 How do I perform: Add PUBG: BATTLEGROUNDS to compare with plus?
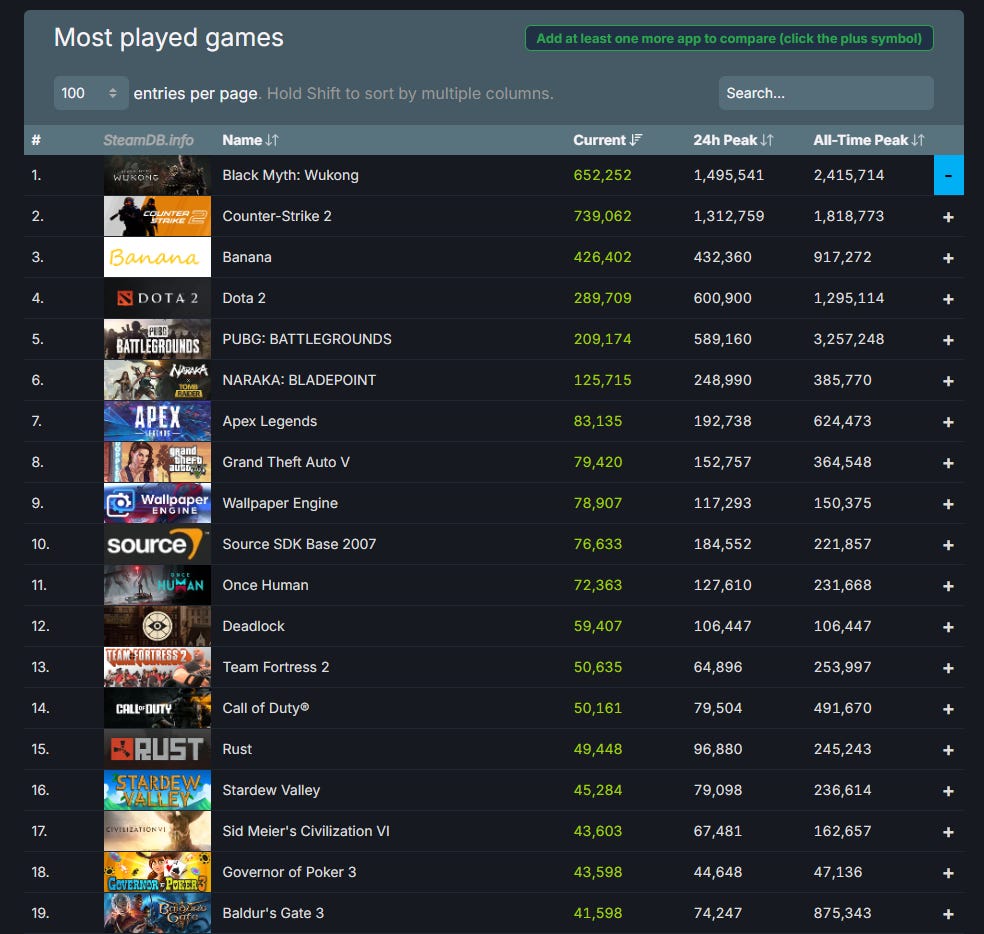(x=948, y=340)
